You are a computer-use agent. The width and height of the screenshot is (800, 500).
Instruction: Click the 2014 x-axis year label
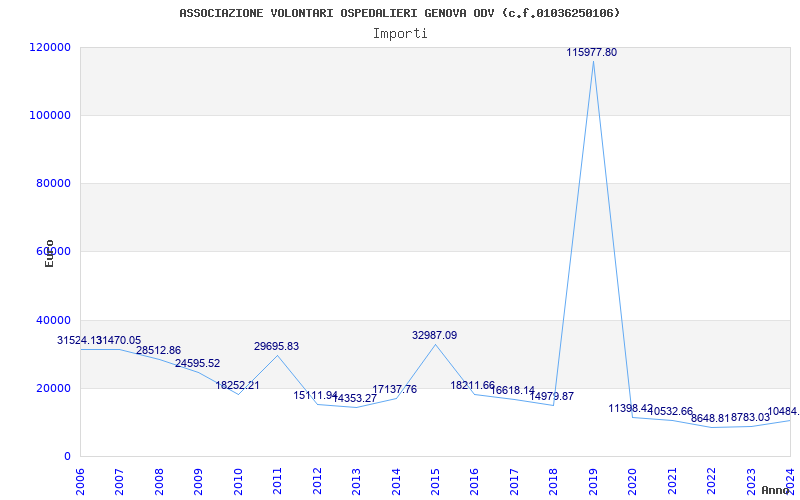(396, 482)
